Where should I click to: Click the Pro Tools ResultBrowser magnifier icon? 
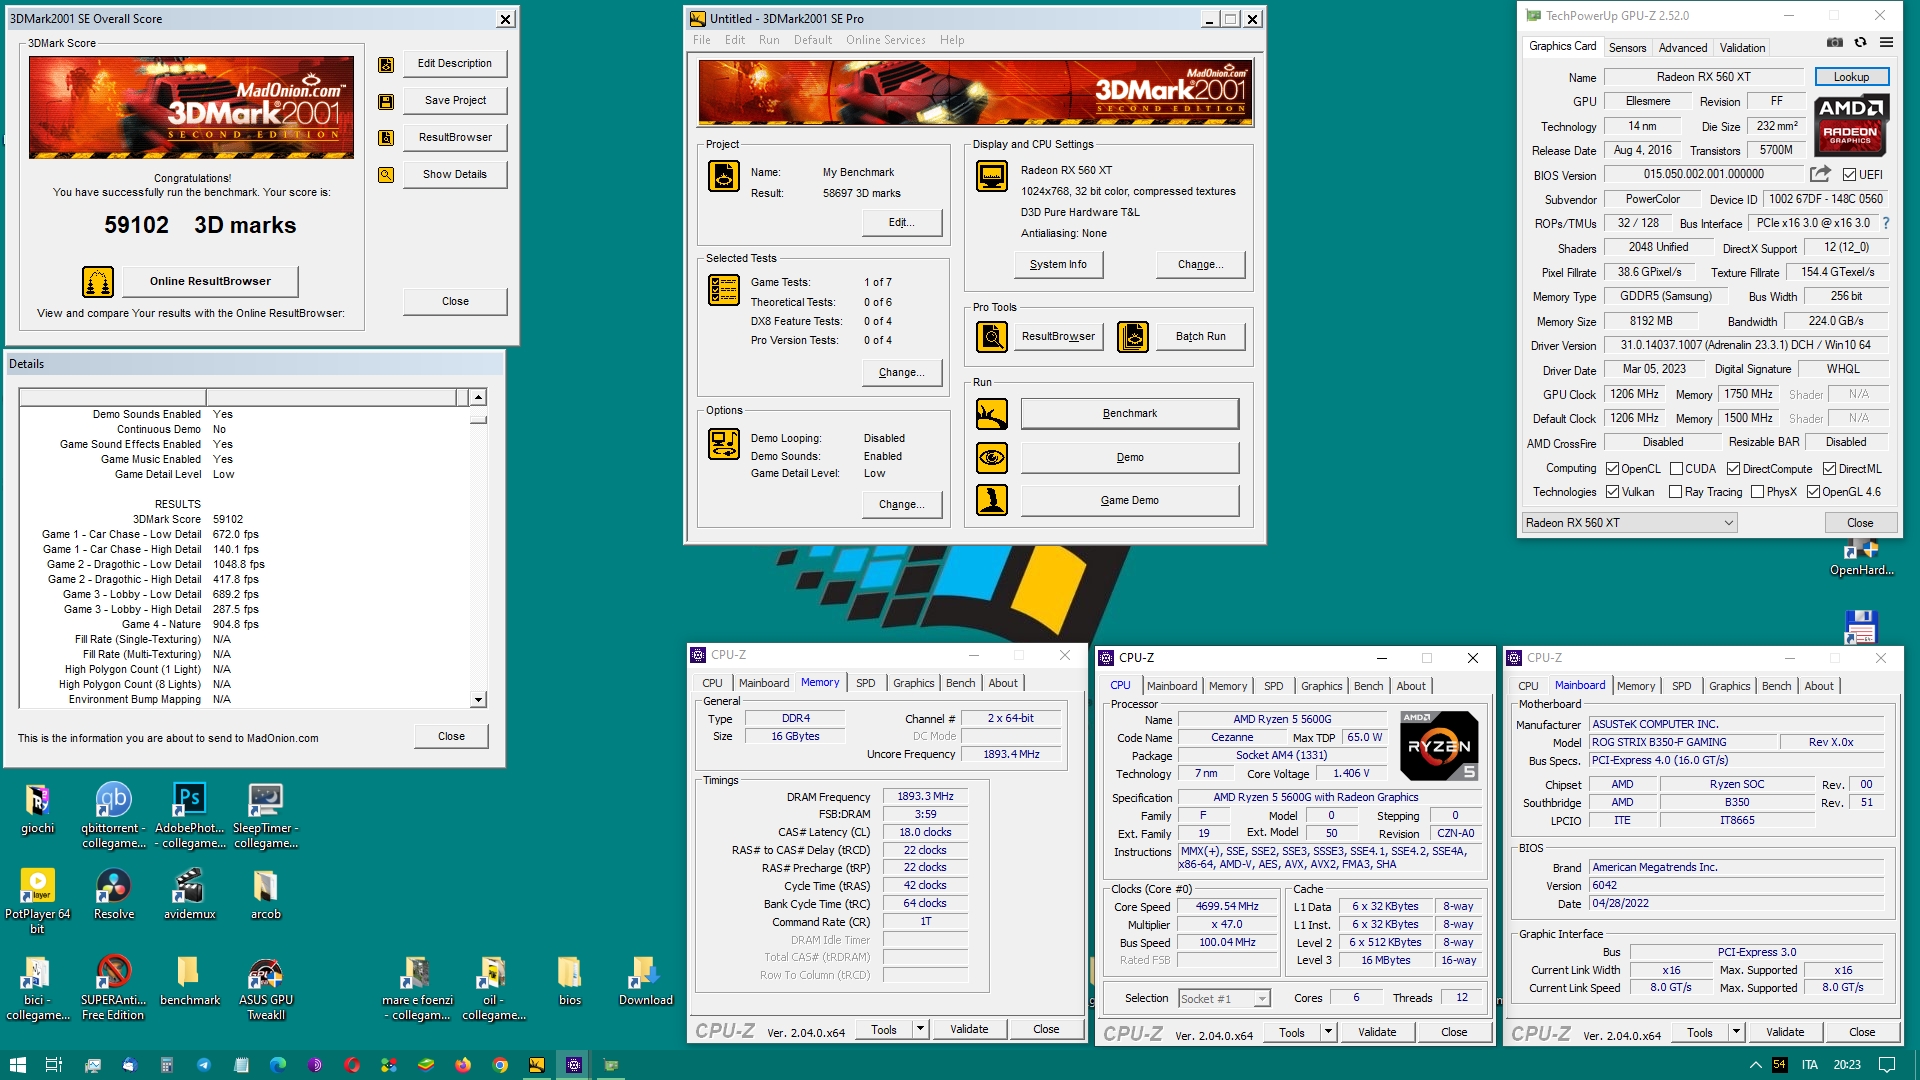(992, 337)
